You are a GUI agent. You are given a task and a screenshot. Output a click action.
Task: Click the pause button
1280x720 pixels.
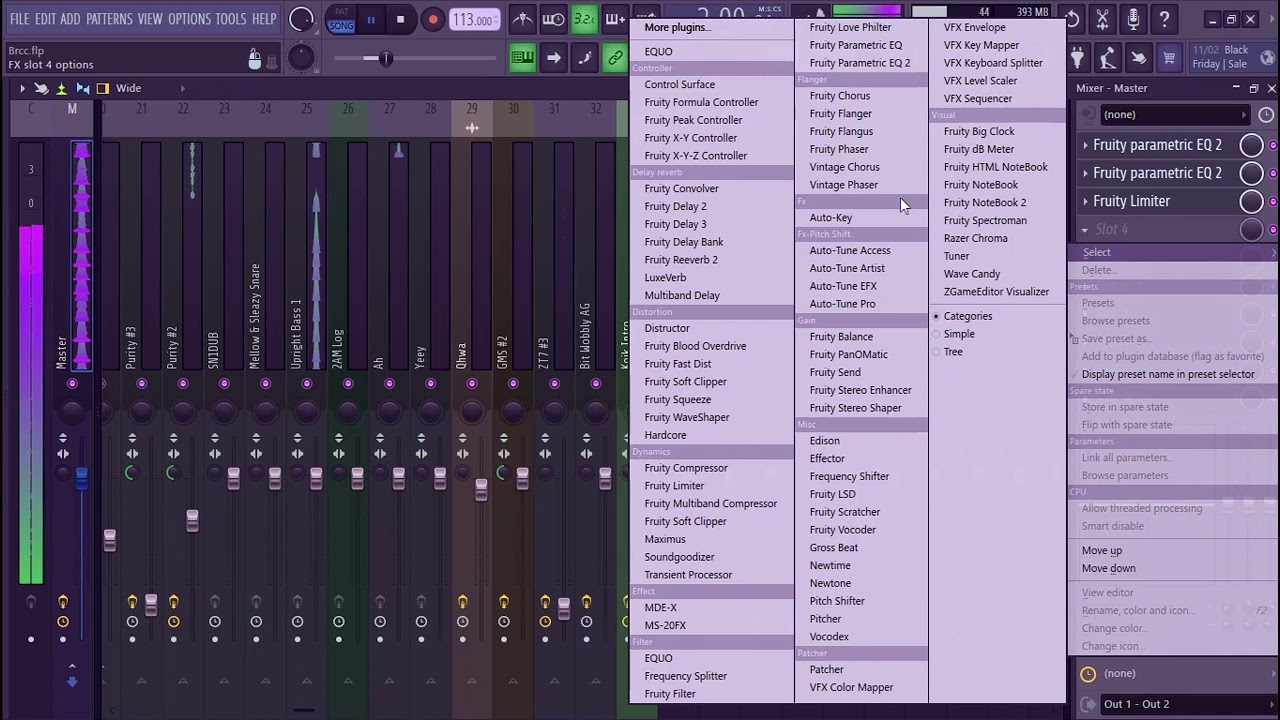coord(370,19)
